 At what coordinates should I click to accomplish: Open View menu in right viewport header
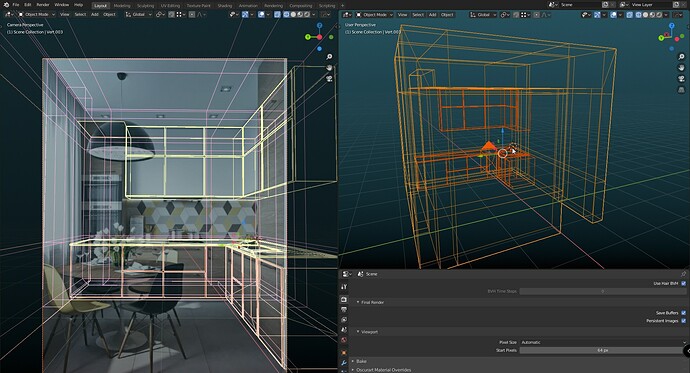402,15
